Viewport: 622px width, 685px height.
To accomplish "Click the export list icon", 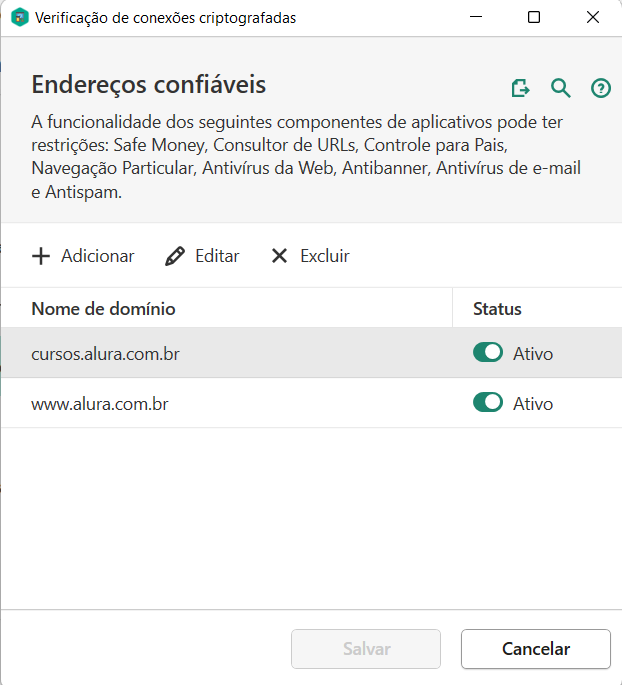I will [520, 88].
